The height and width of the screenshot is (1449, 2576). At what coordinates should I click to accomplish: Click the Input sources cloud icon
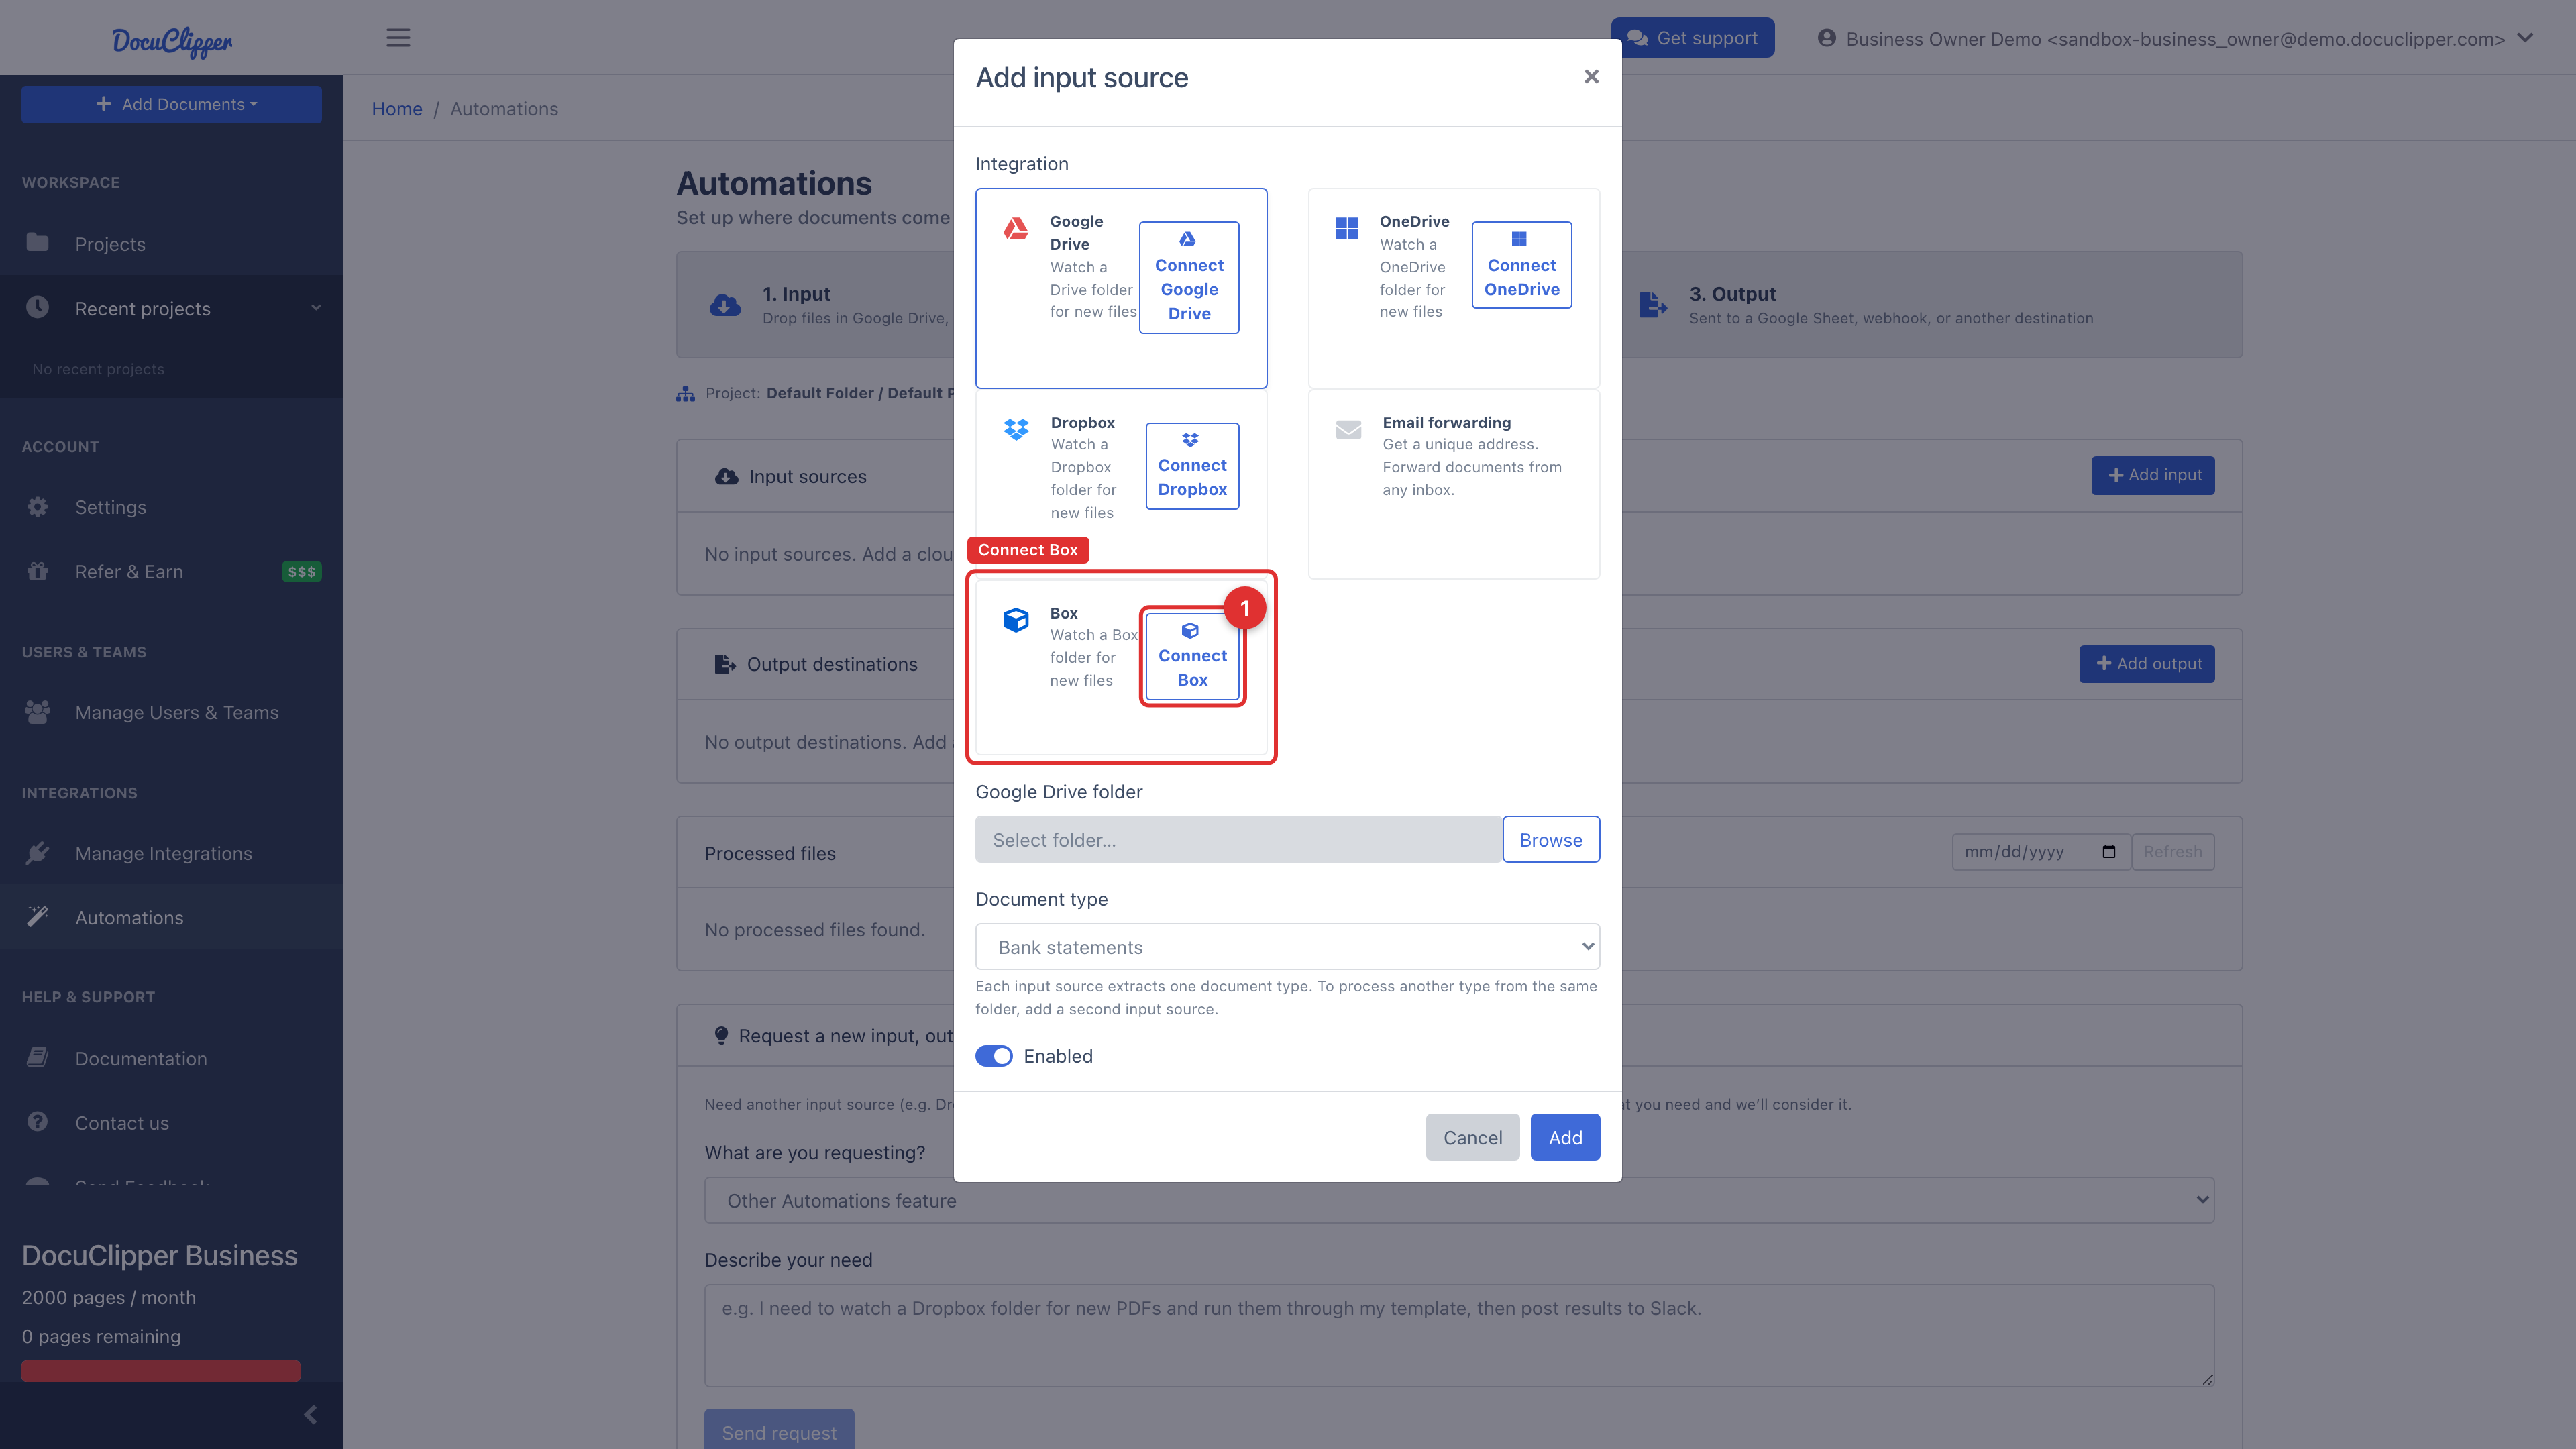point(727,477)
